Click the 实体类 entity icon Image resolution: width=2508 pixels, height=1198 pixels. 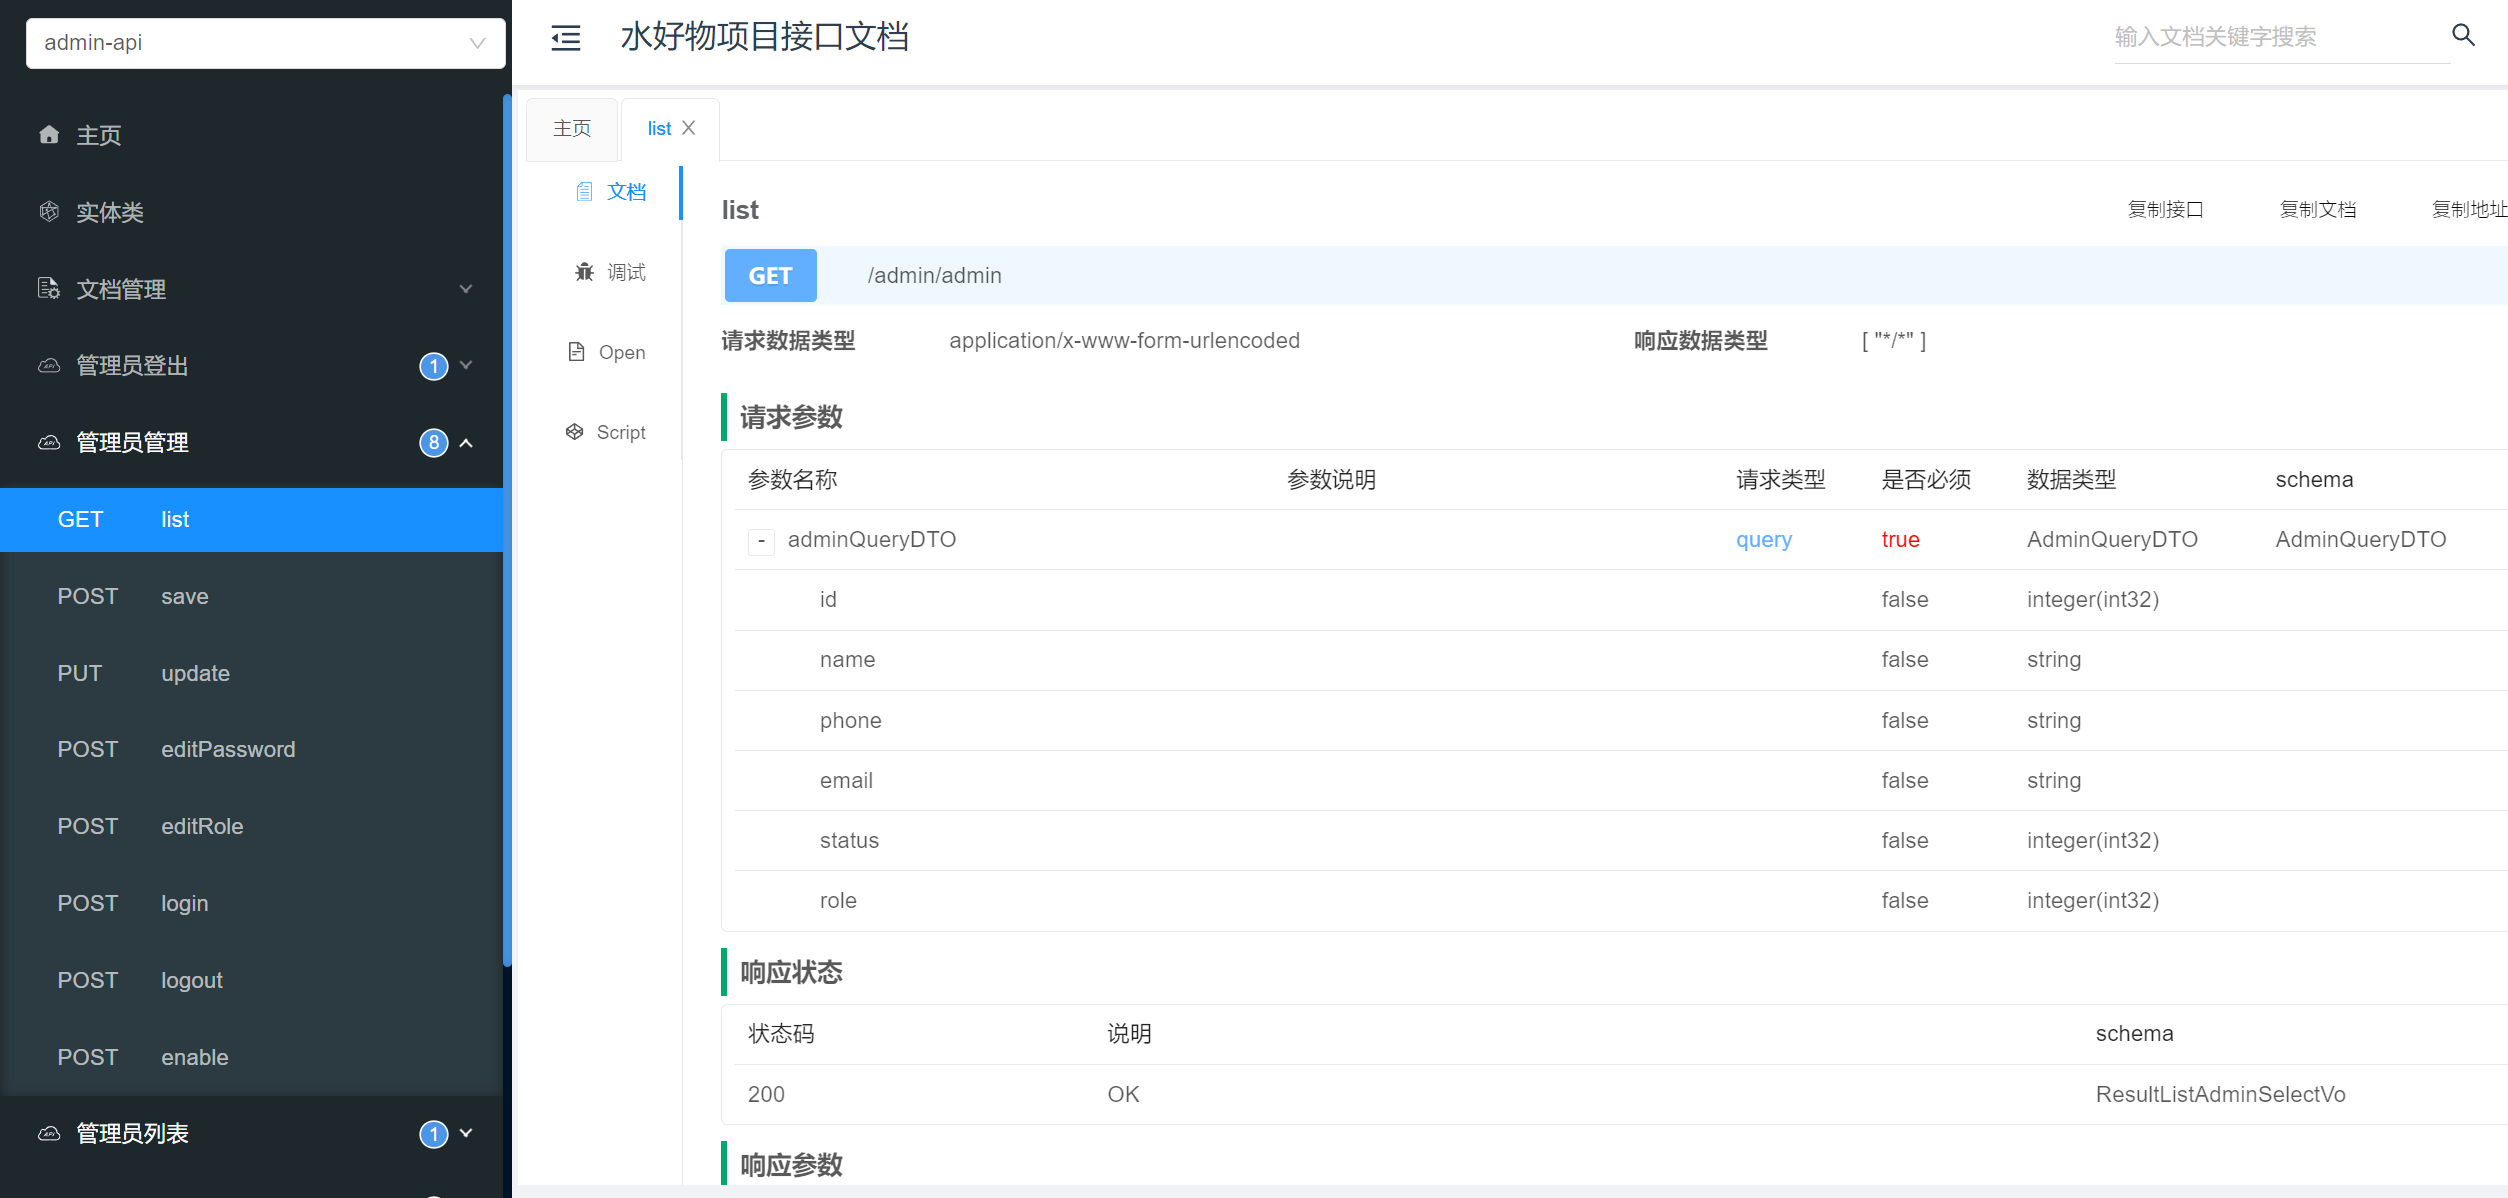click(49, 212)
